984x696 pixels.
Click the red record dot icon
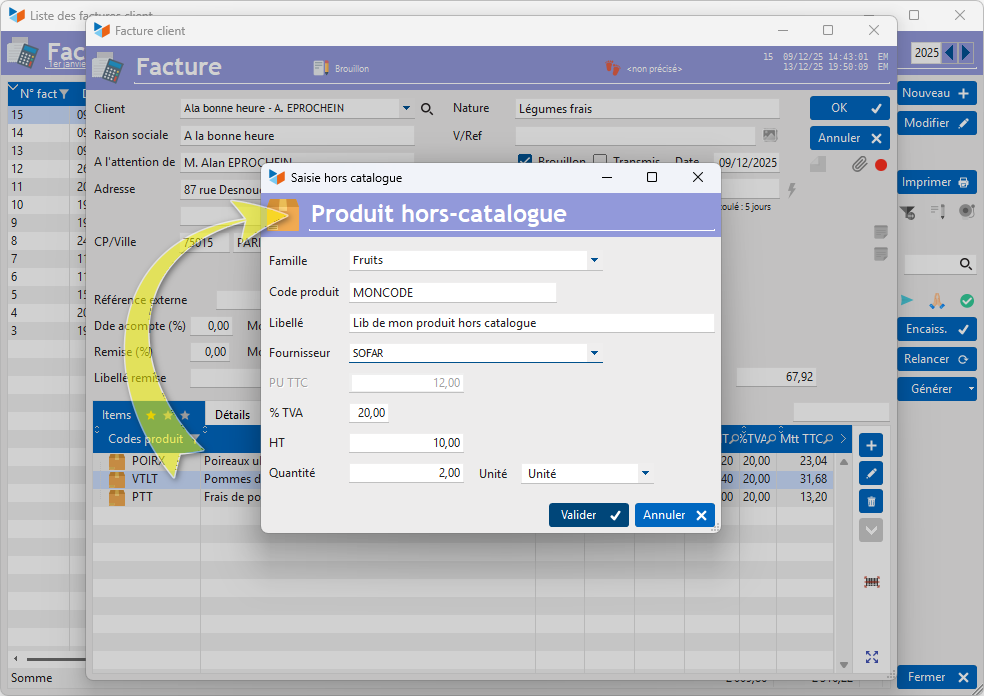[x=881, y=165]
